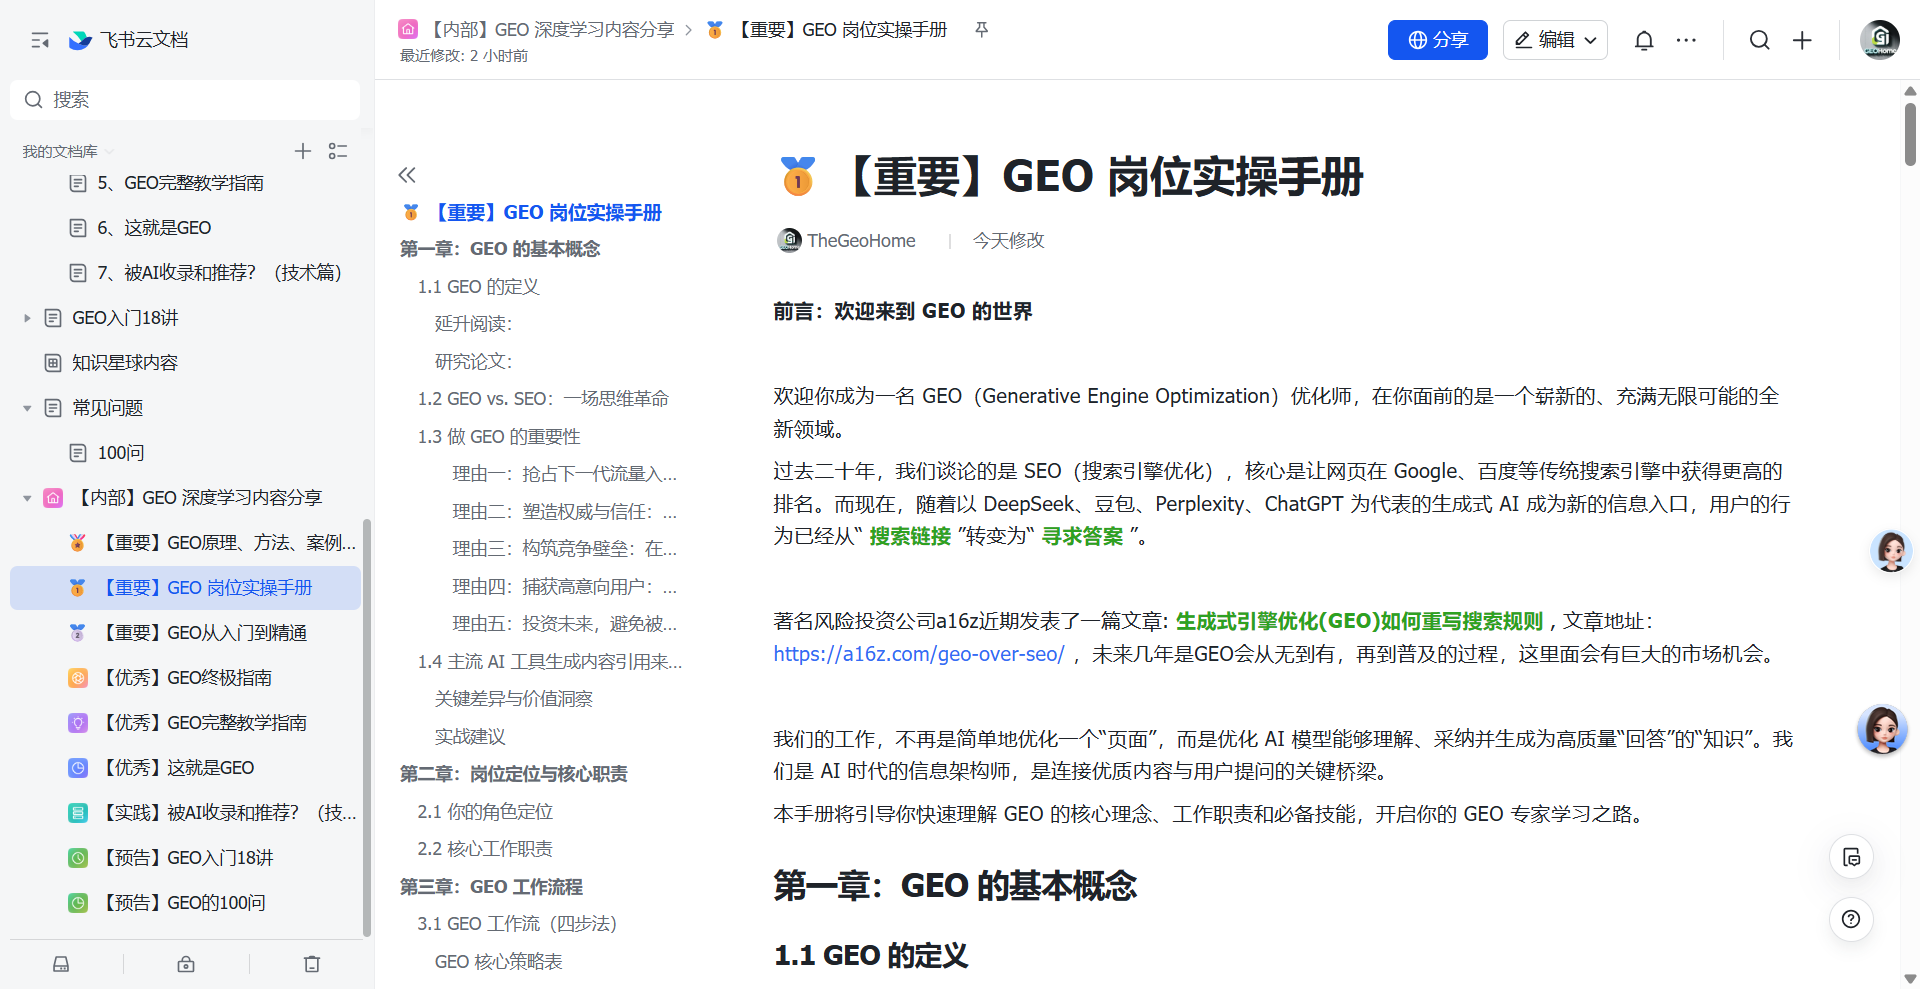Image resolution: width=1920 pixels, height=989 pixels.
Task: Click the blue 分享 button
Action: [1437, 40]
